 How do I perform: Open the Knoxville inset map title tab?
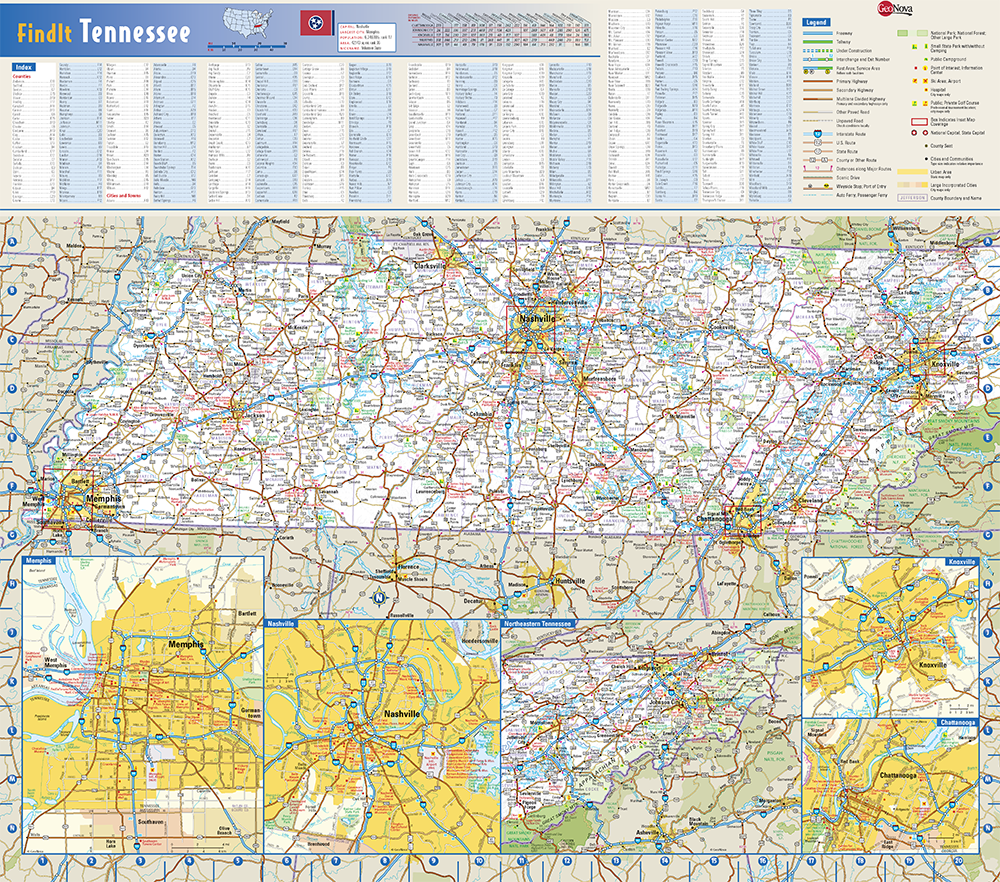tap(962, 562)
